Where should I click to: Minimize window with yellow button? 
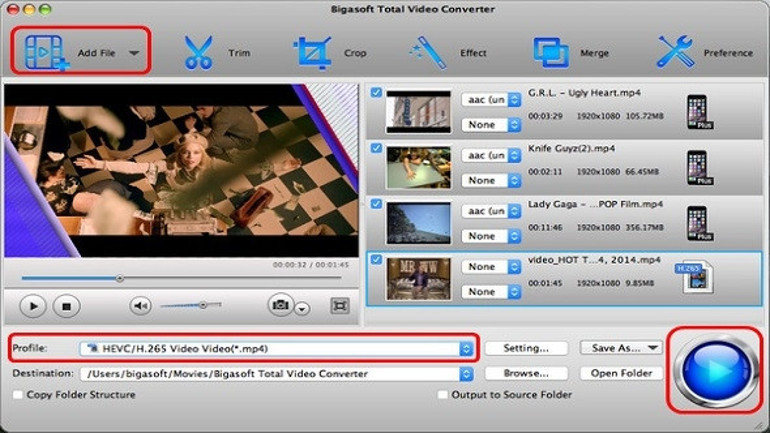point(29,9)
